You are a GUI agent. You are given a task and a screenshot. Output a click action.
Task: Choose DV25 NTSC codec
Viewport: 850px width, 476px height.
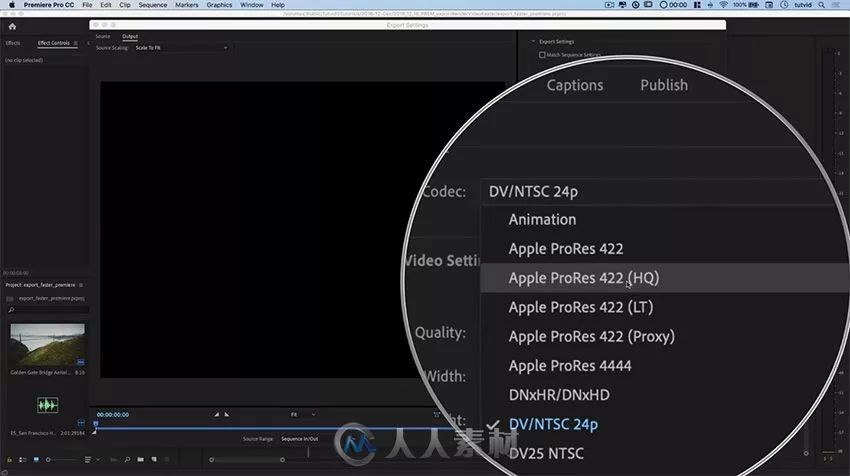click(546, 453)
